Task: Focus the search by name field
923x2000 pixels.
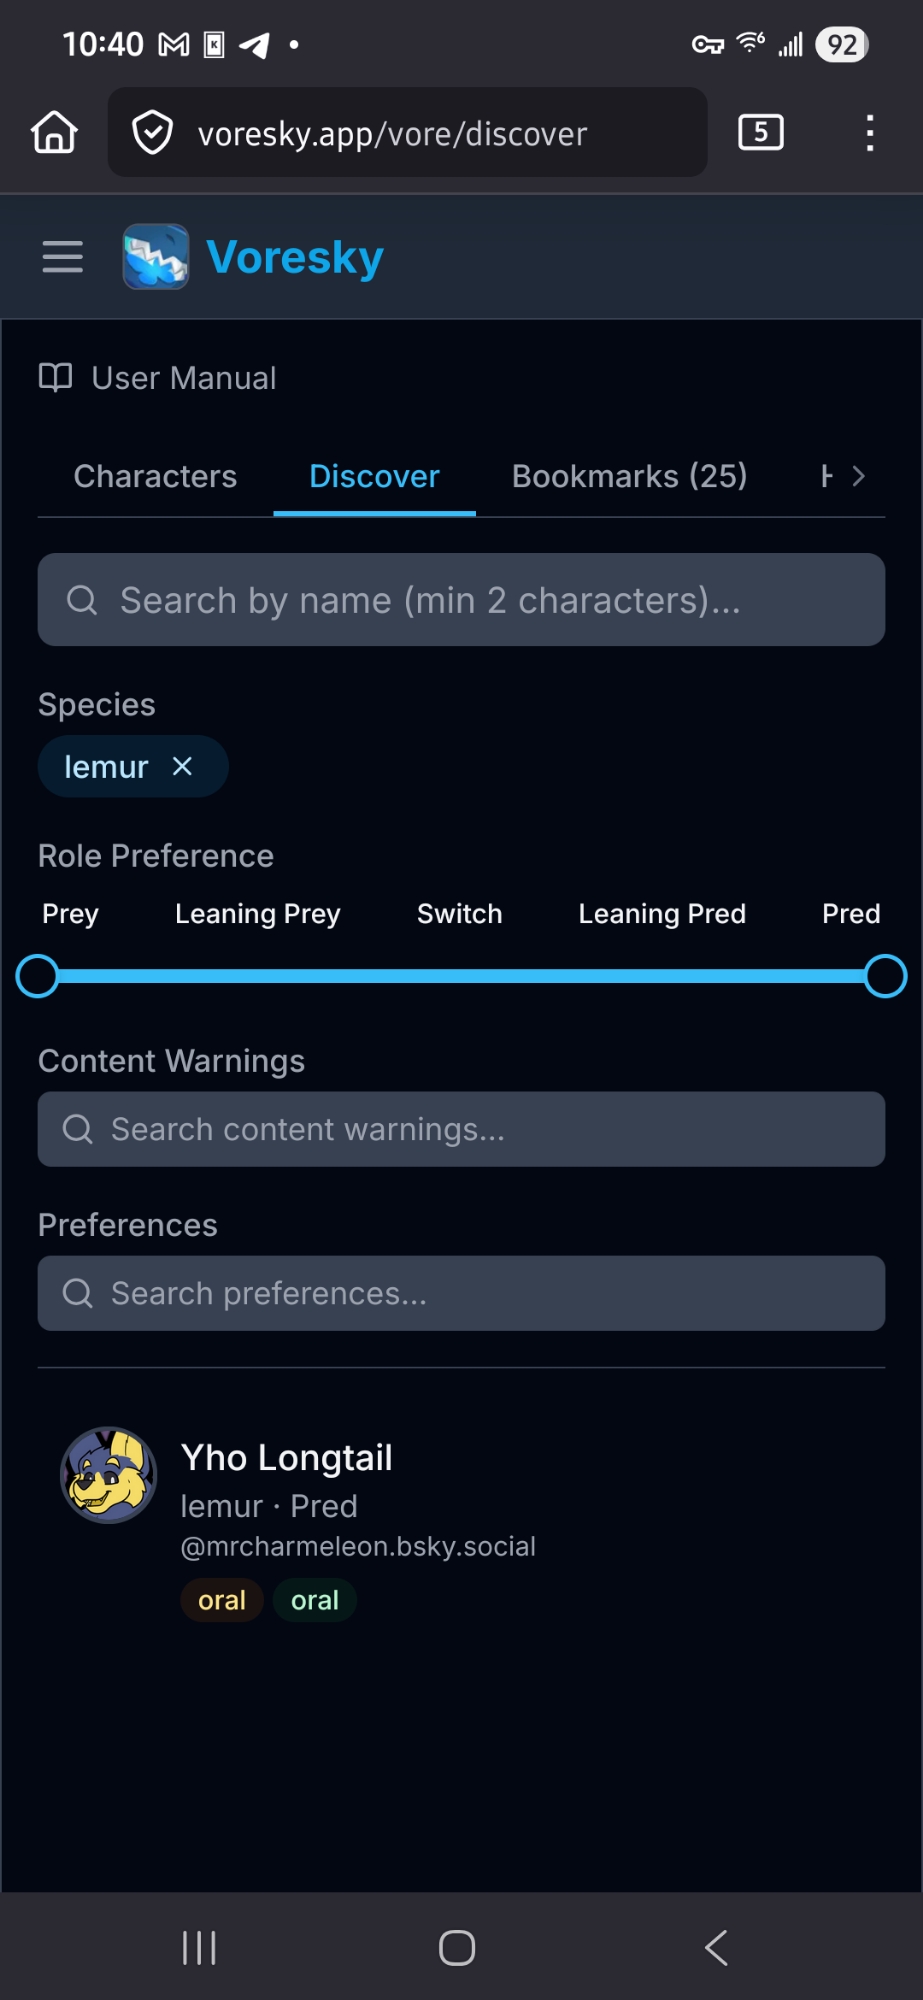Action: pyautogui.click(x=461, y=600)
